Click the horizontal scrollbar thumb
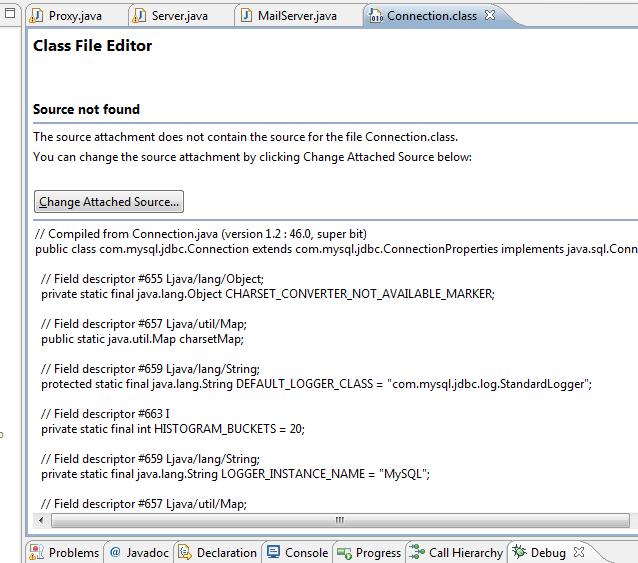 point(340,520)
